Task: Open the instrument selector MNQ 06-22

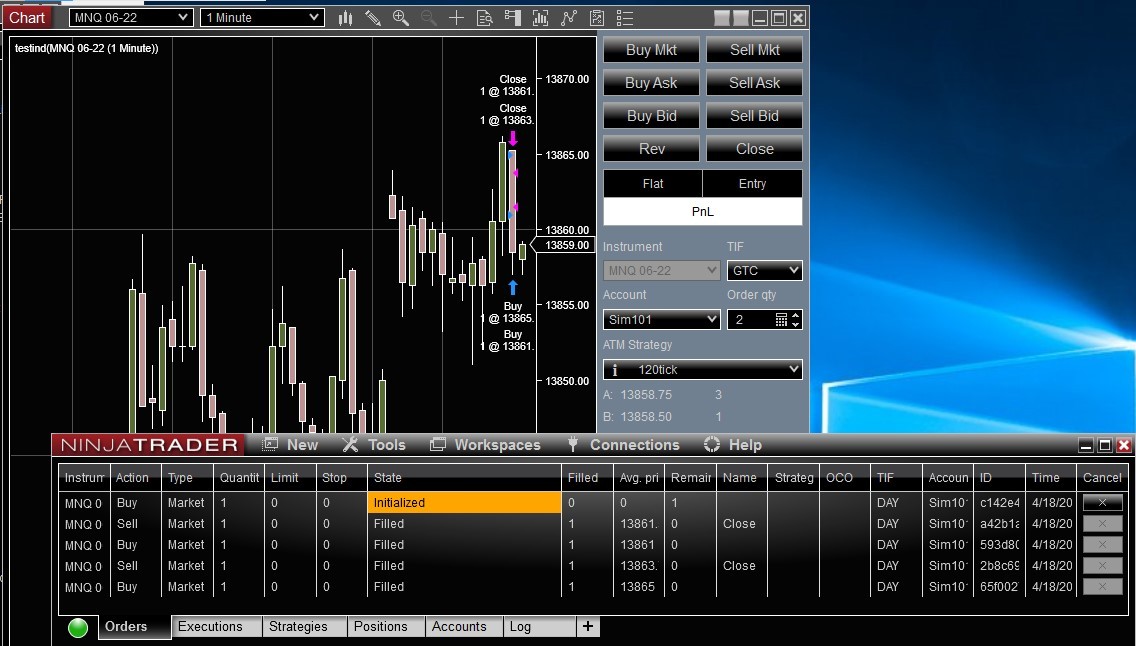Action: click(x=131, y=17)
